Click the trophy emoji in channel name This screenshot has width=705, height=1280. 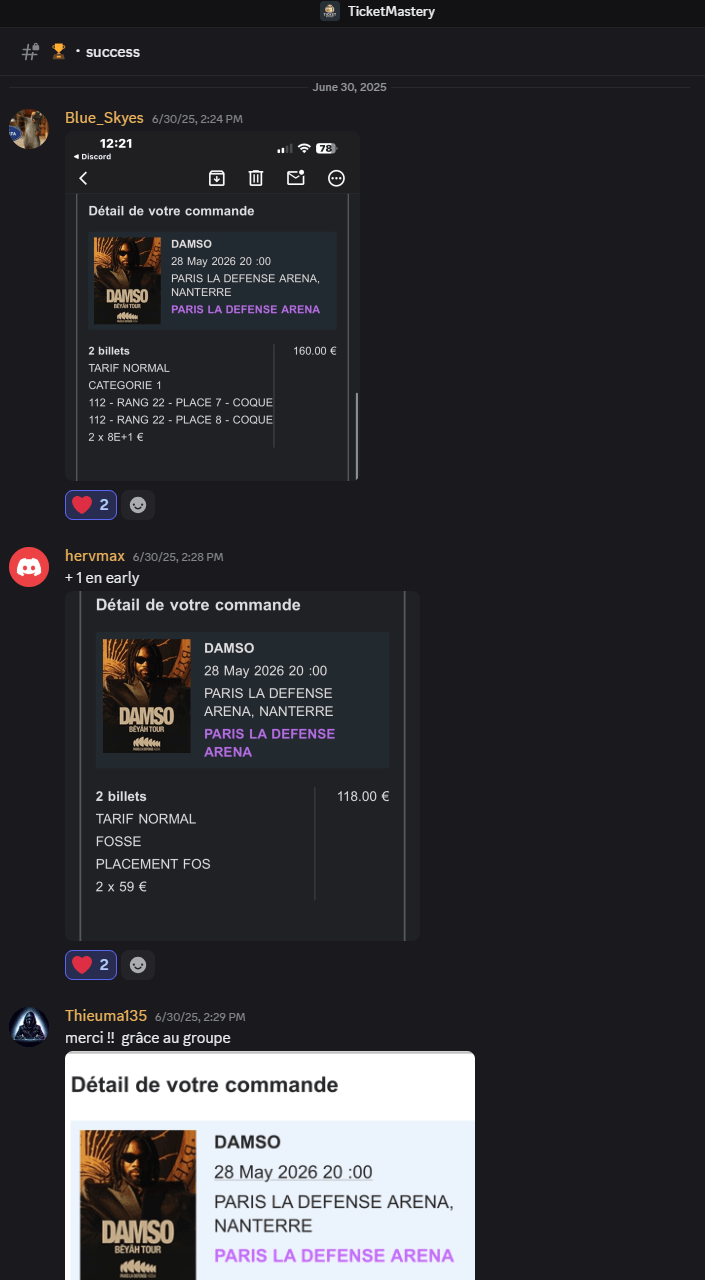click(x=59, y=52)
